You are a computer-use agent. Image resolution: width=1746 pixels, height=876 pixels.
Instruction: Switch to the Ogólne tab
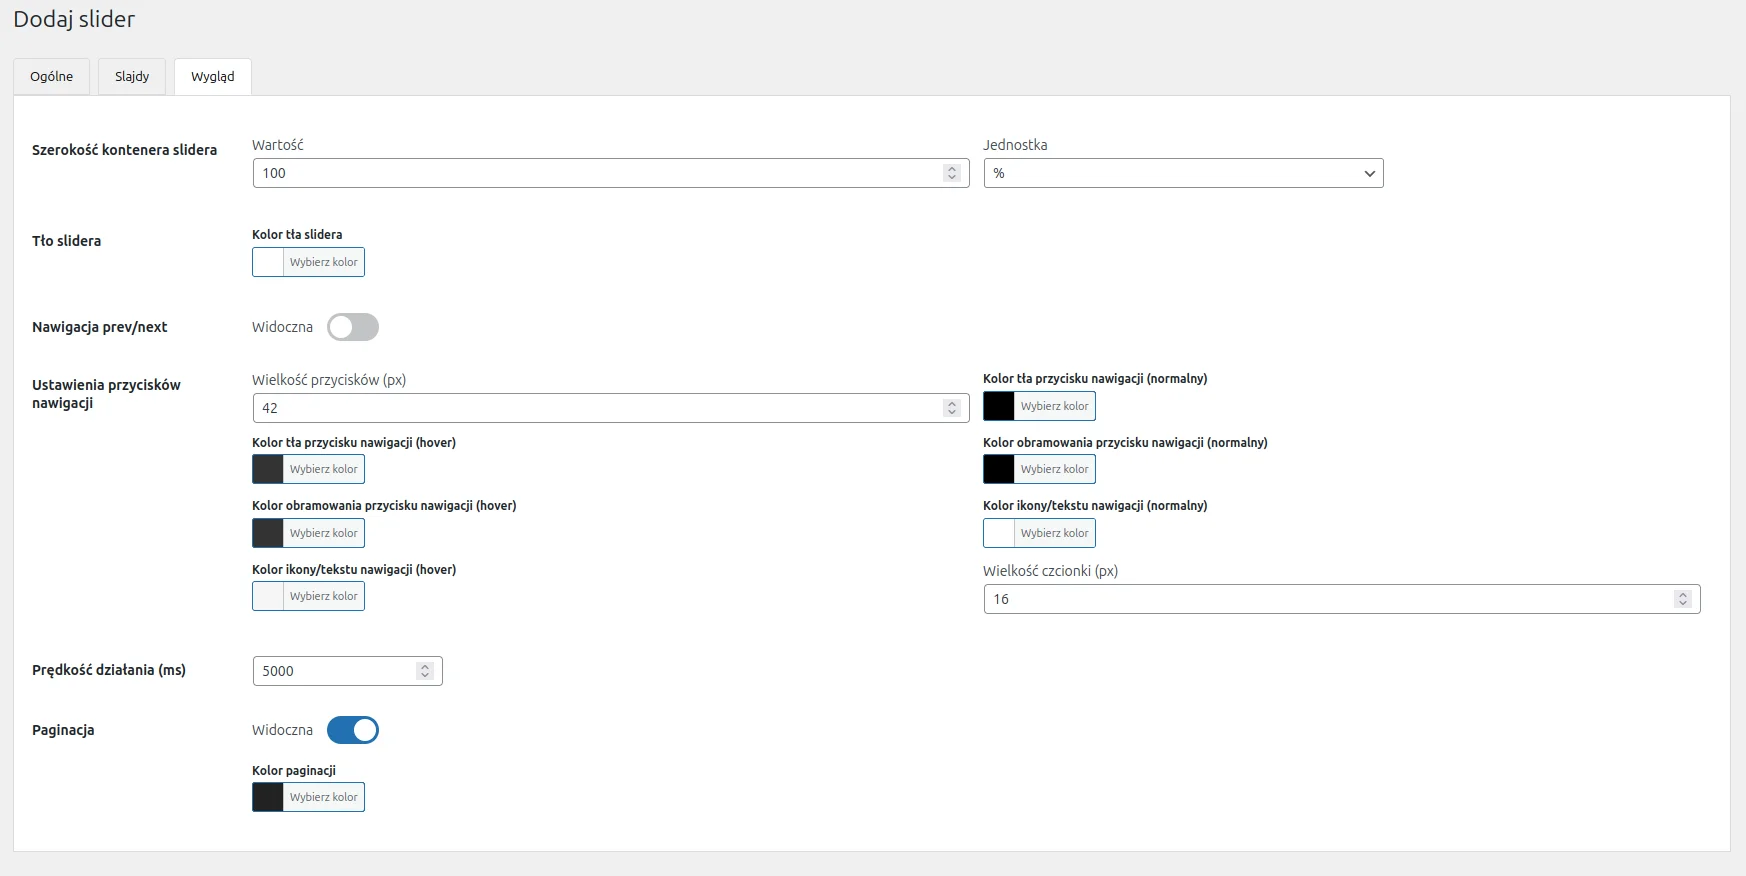pyautogui.click(x=51, y=77)
